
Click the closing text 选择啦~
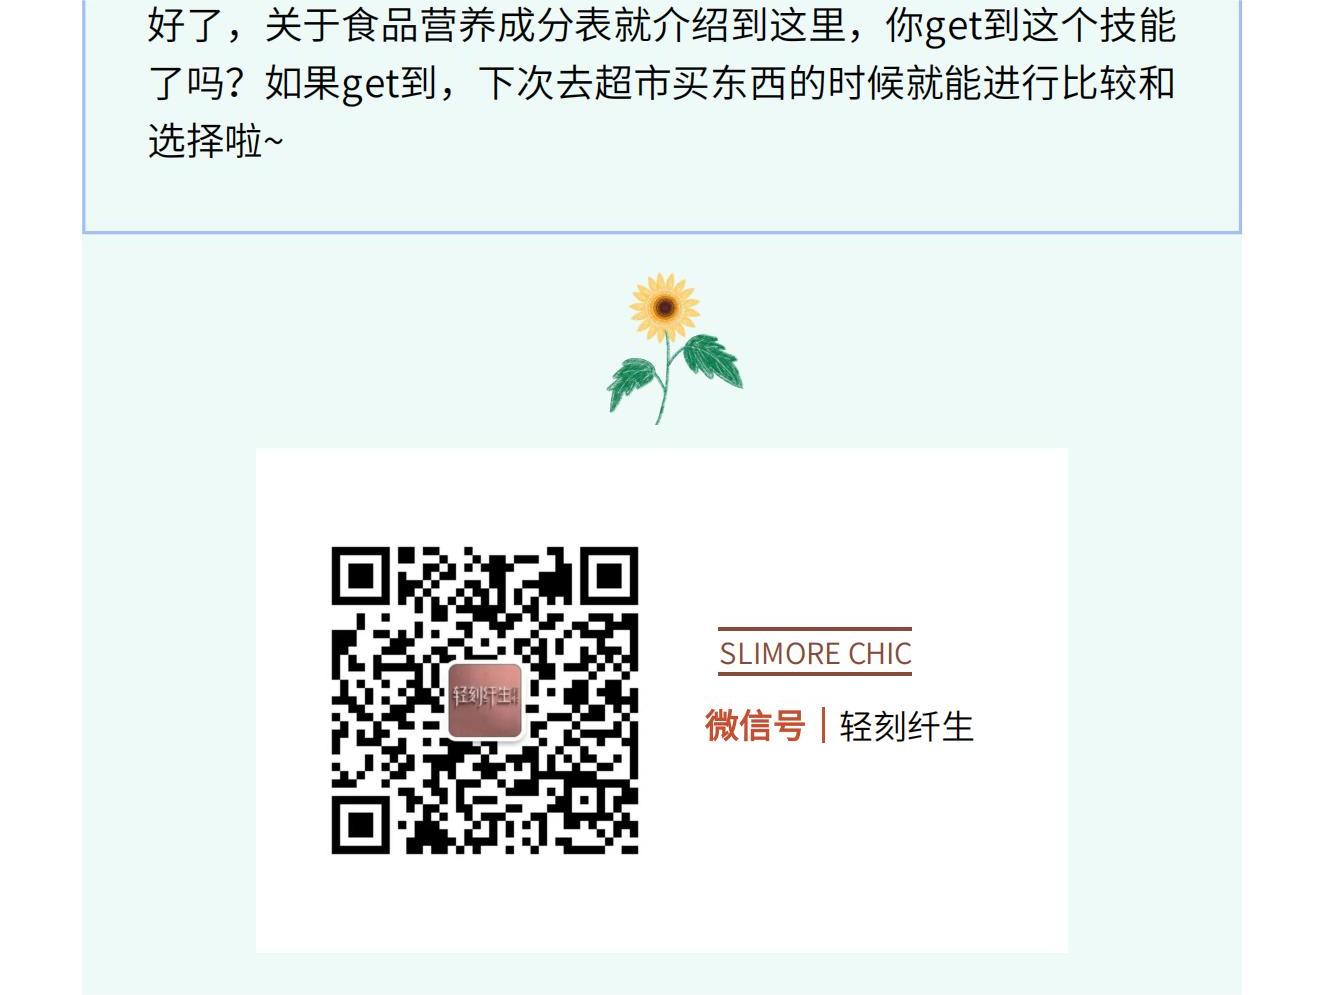(215, 141)
